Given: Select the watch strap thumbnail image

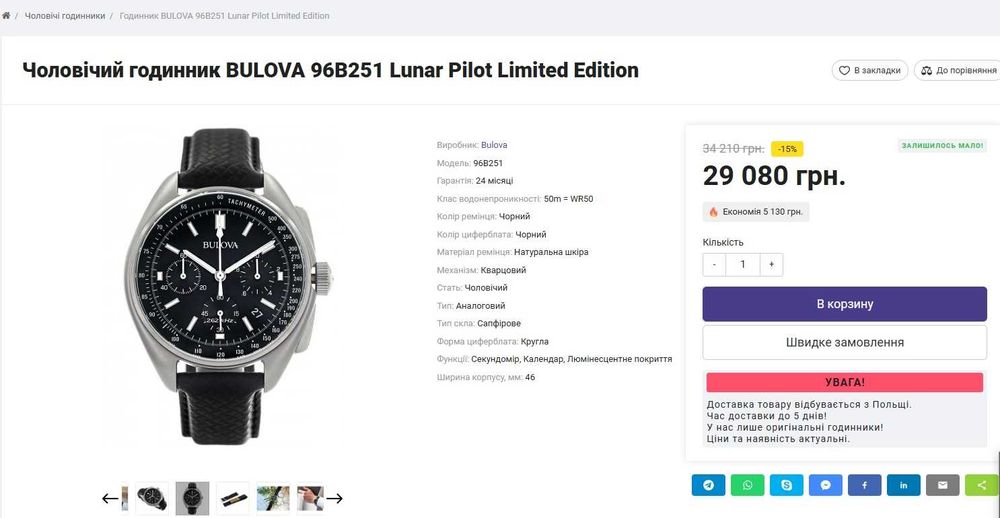Looking at the screenshot, I should 232,497.
